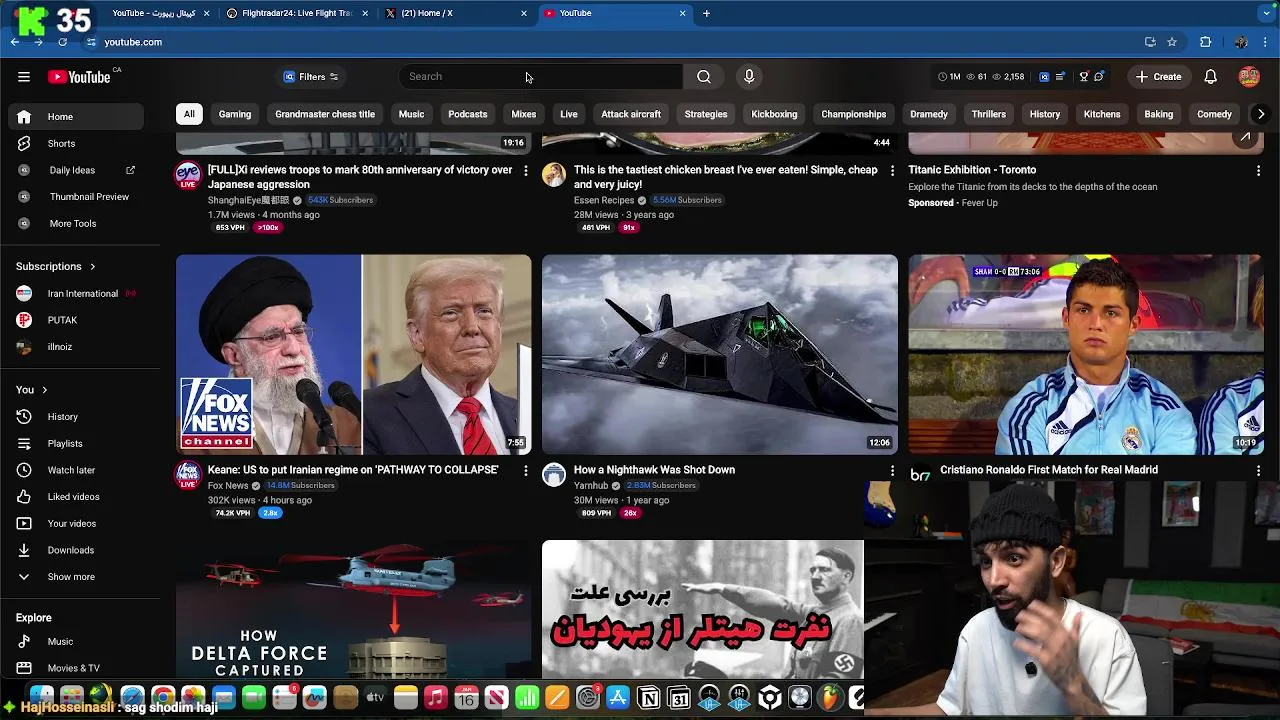
Task: Open options menu for Cristiano Ronaldo video
Action: (x=1258, y=471)
